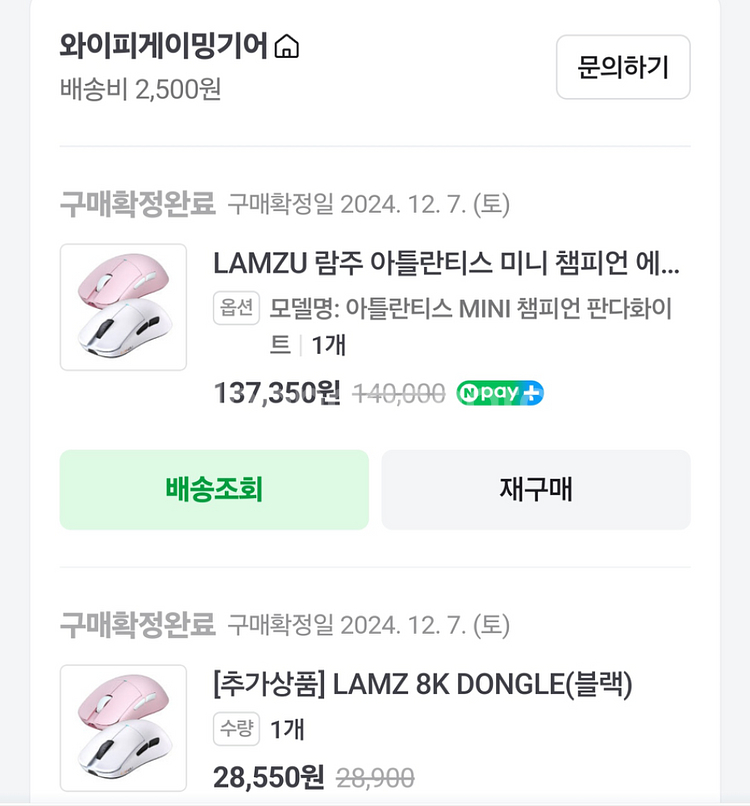Click the first LAMZU mouse product thumbnail
Screen dimensions: 750x806
[x=123, y=307]
